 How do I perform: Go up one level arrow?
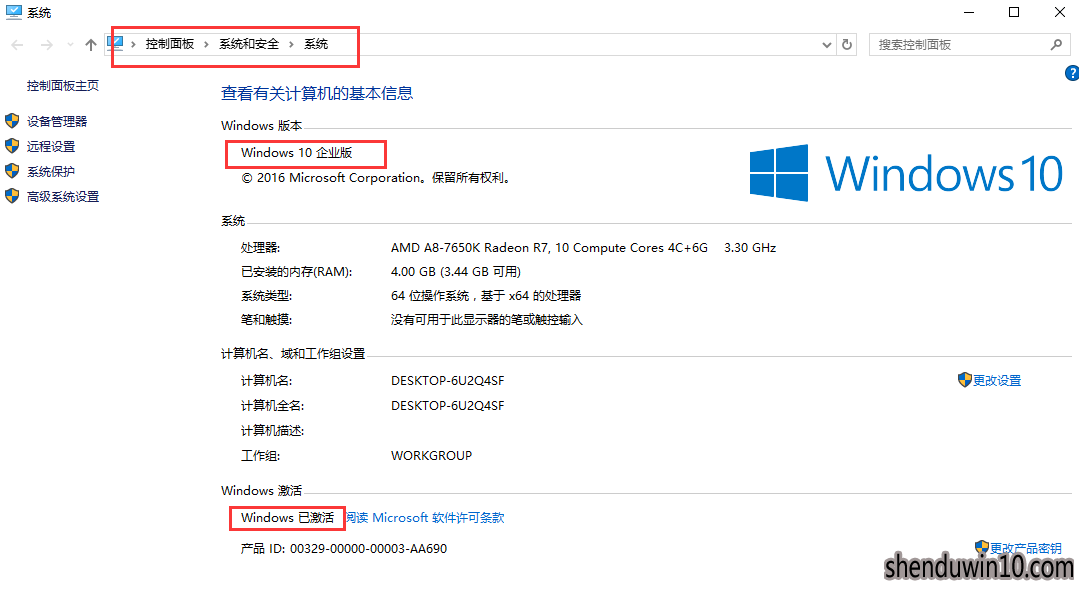click(91, 45)
